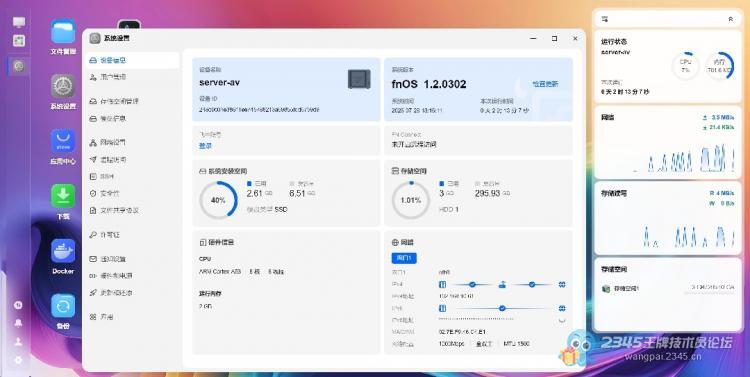Click the 1.01% storage usage ring
750x377 pixels.
click(x=411, y=200)
